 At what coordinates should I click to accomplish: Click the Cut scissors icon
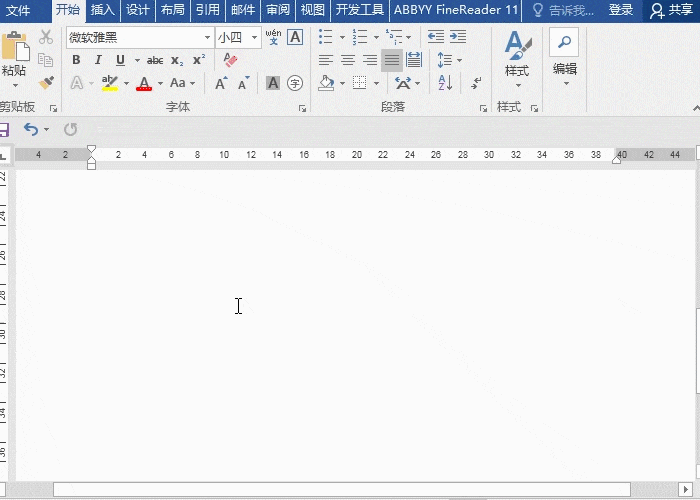(46, 37)
